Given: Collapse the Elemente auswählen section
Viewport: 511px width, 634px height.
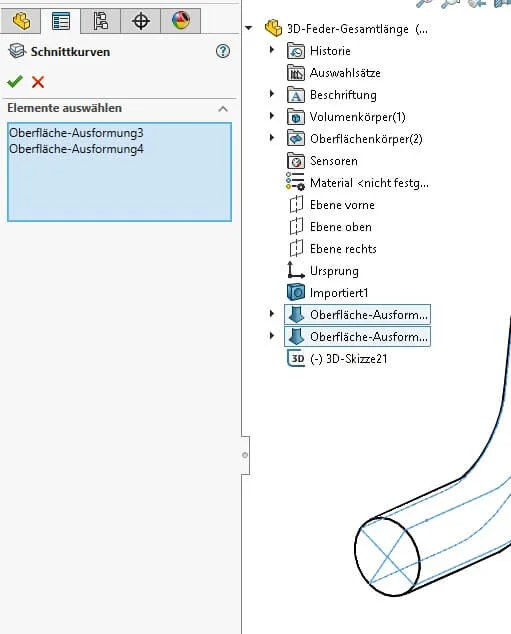Looking at the screenshot, I should tap(223, 108).
